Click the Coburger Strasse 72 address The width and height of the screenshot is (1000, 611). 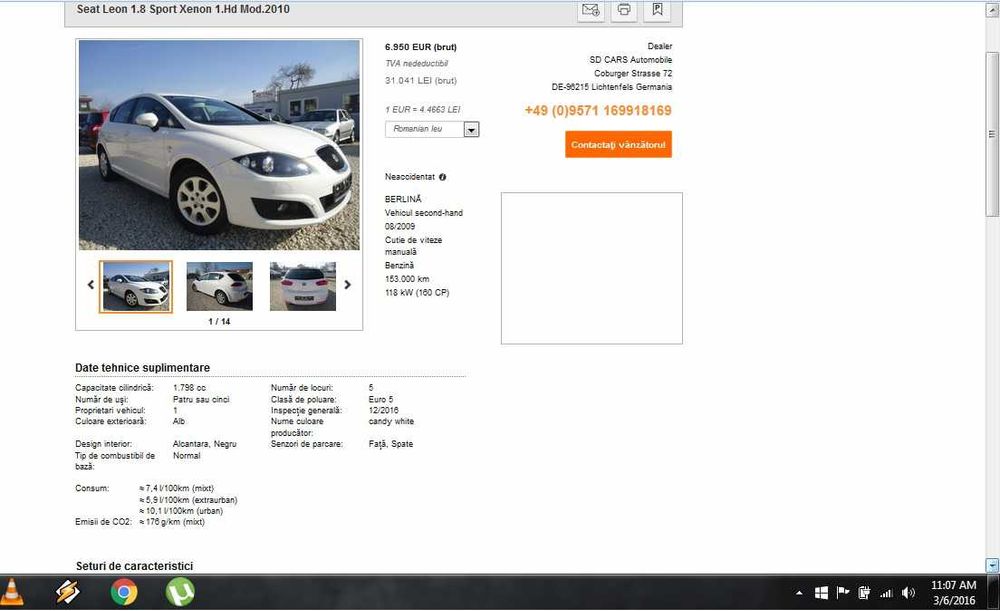tap(633, 73)
